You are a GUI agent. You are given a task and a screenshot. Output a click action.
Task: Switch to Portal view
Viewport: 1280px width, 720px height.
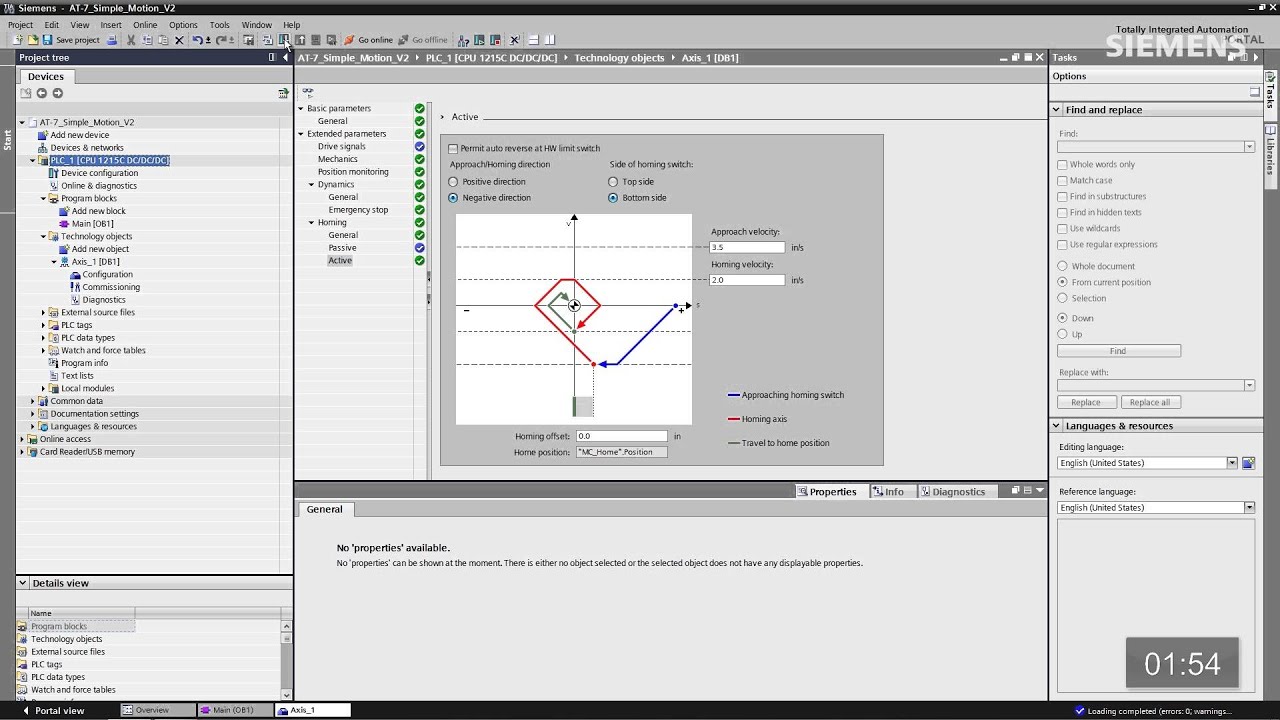[x=52, y=710]
